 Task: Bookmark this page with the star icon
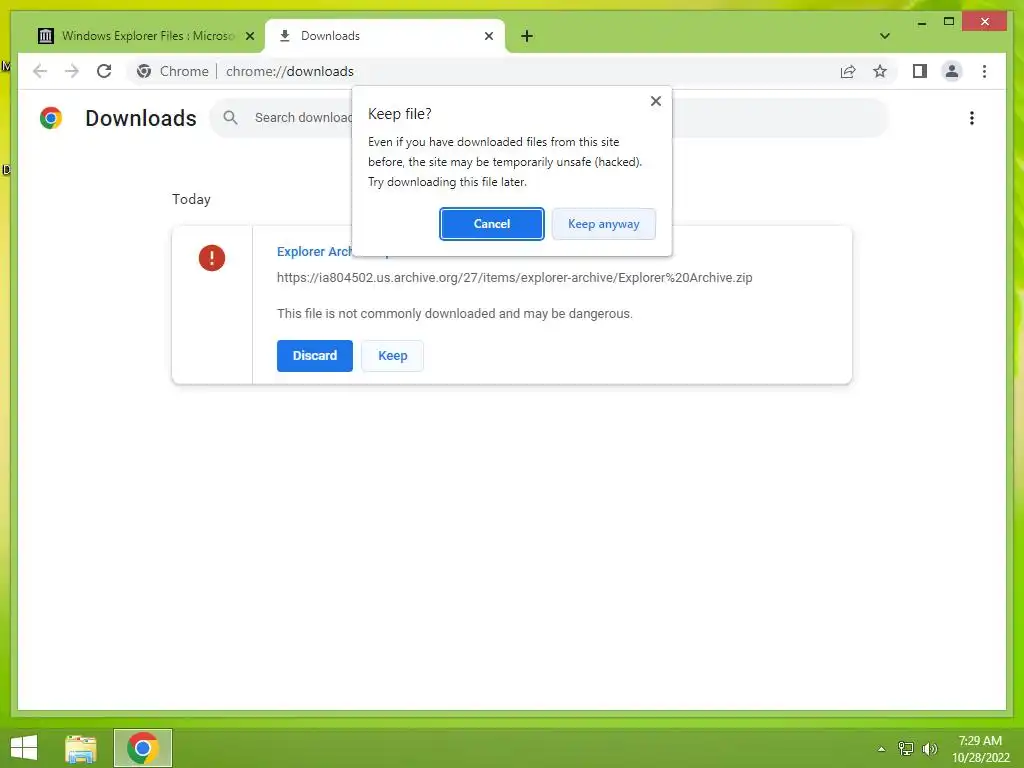tap(880, 71)
